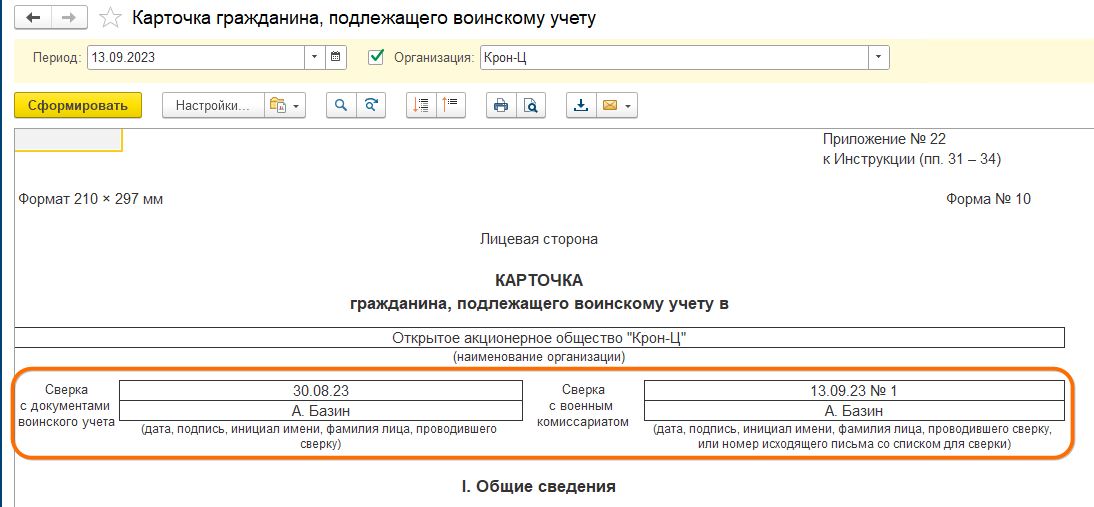Click the I. Общие сведения section heading
The width and height of the screenshot is (1094, 507).
click(539, 486)
